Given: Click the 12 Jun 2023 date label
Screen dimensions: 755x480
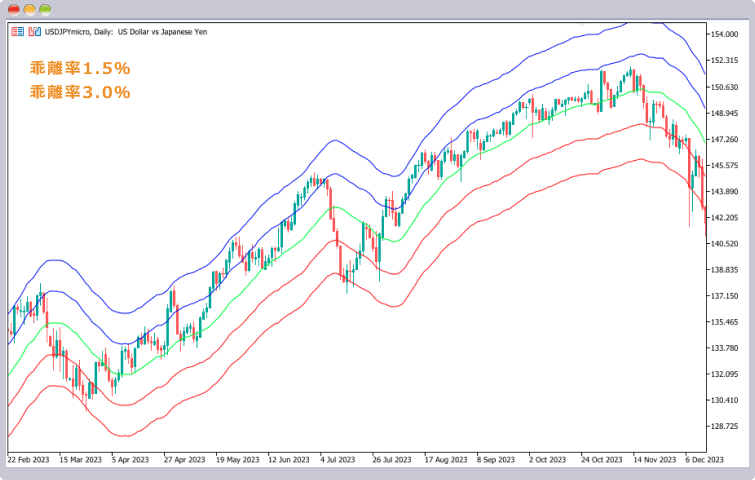Looking at the screenshot, I should point(289,460).
